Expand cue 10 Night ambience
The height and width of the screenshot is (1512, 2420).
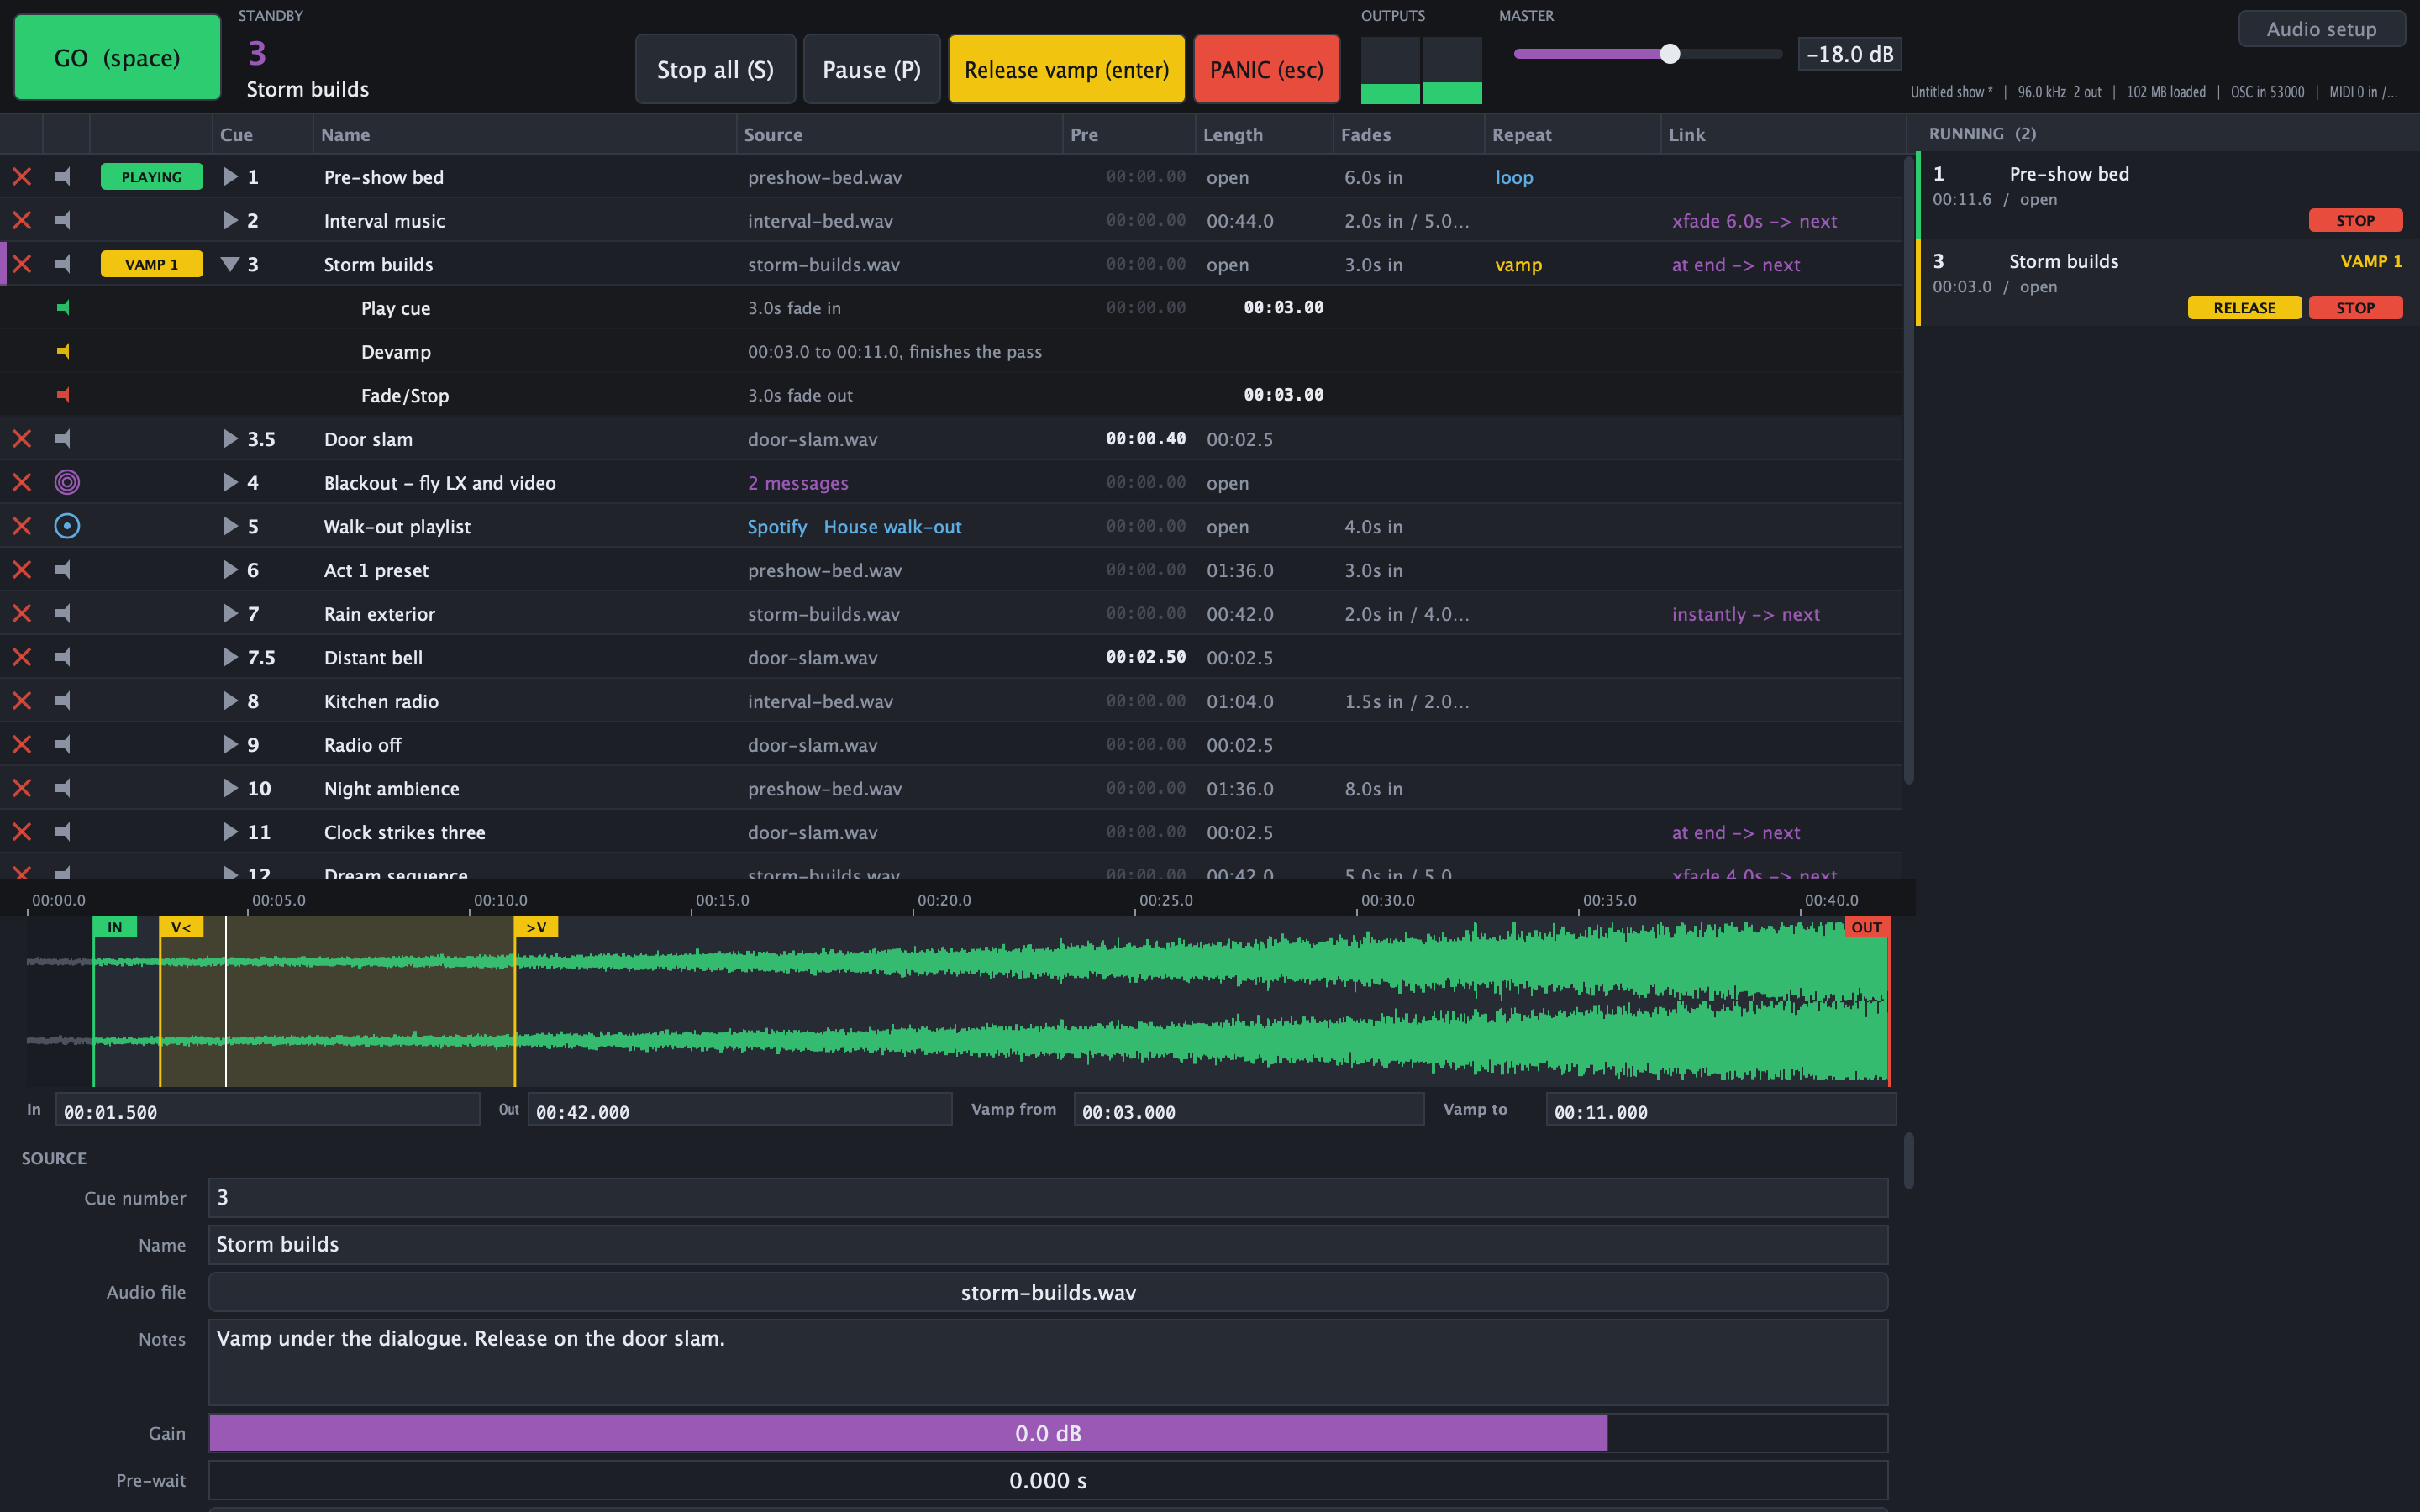pyautogui.click(x=230, y=788)
